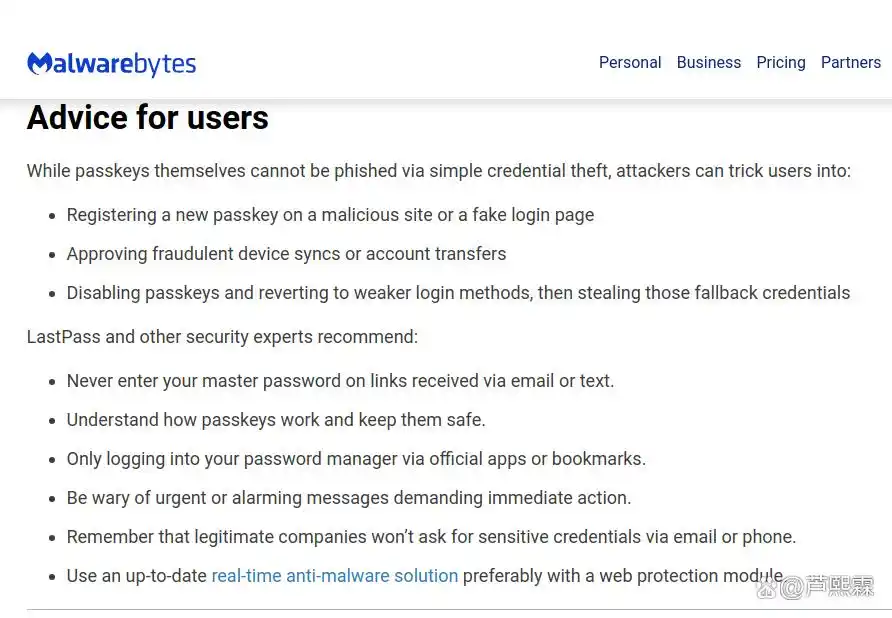Image resolution: width=892 pixels, height=618 pixels.
Task: Open the Business navigation item
Action: [709, 62]
